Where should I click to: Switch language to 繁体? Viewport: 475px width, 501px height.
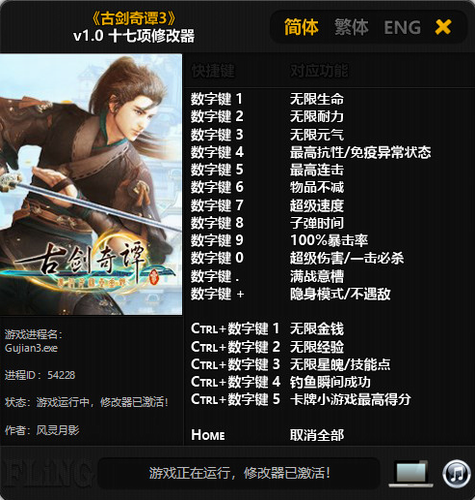[351, 27]
